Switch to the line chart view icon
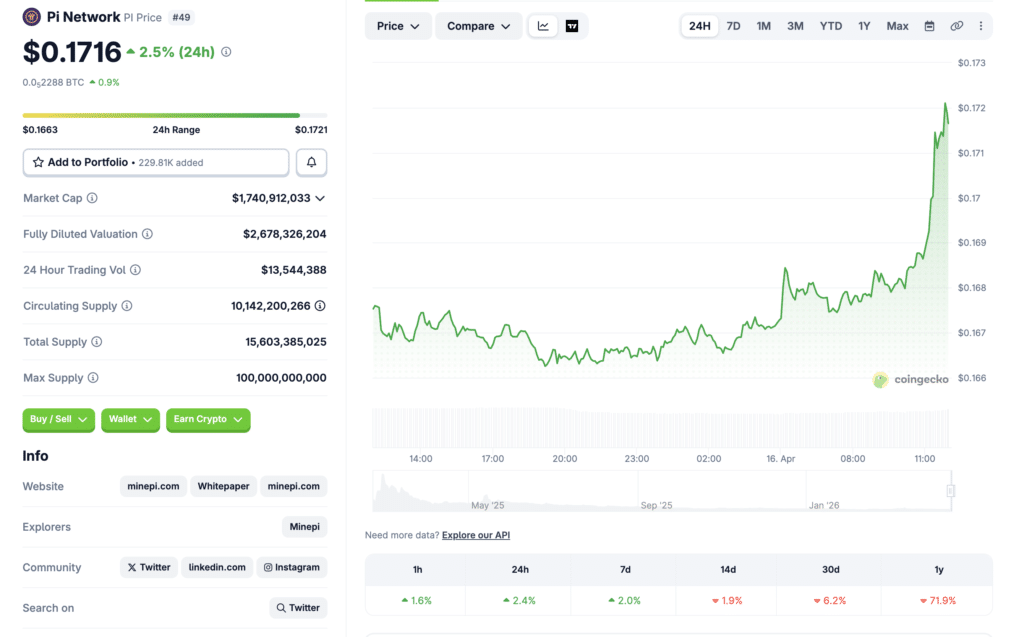1024x637 pixels. pos(543,26)
